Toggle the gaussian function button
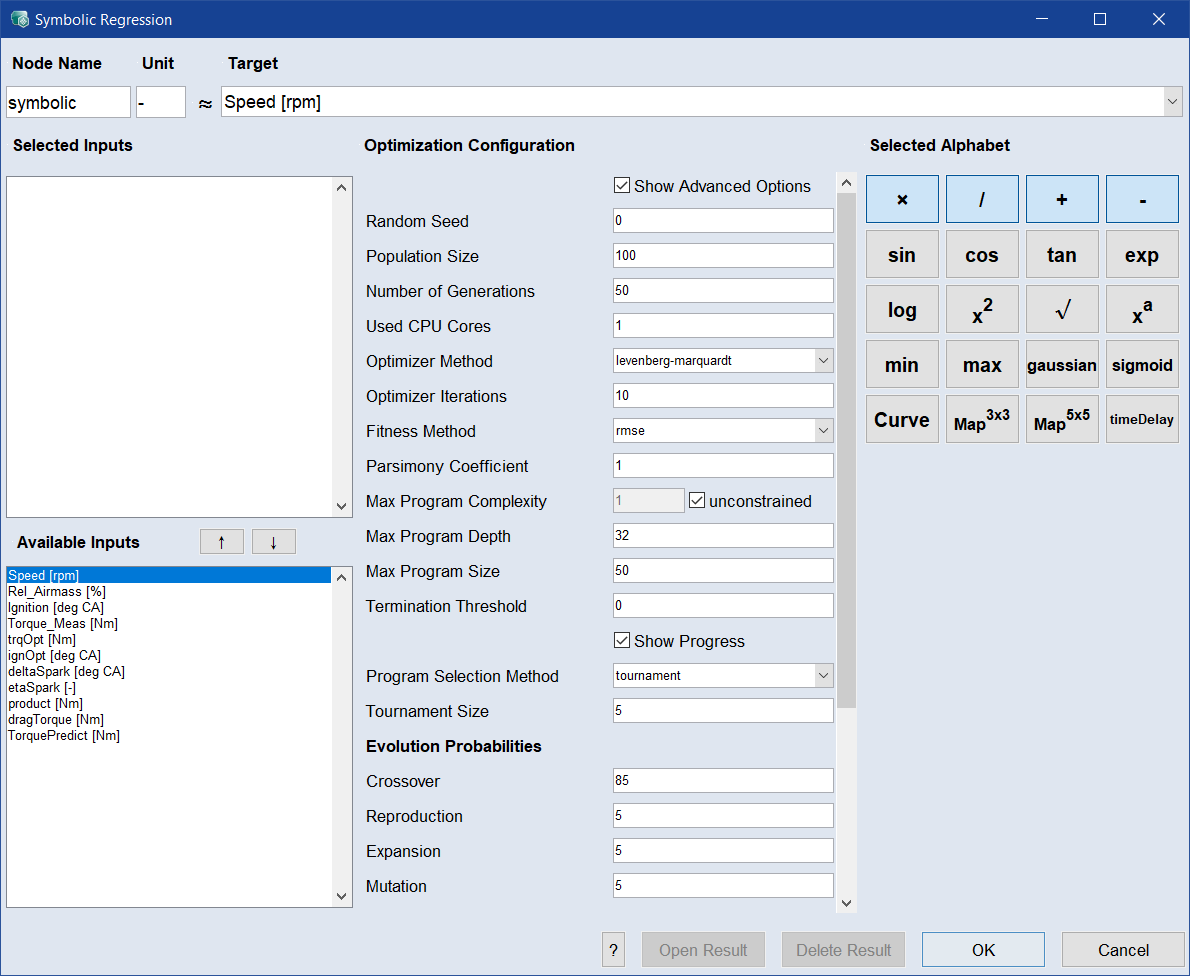This screenshot has height=976, width=1190. (x=1062, y=364)
